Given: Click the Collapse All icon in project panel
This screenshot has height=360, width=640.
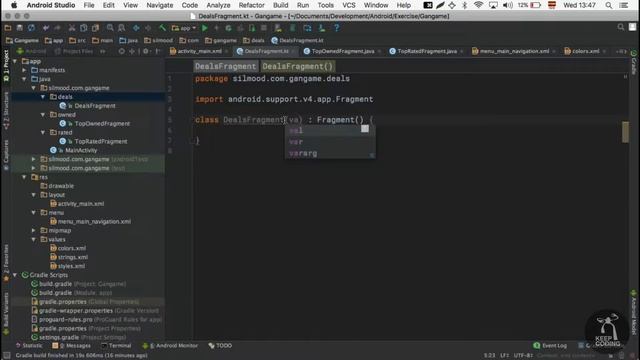Looking at the screenshot, I should (x=132, y=51).
